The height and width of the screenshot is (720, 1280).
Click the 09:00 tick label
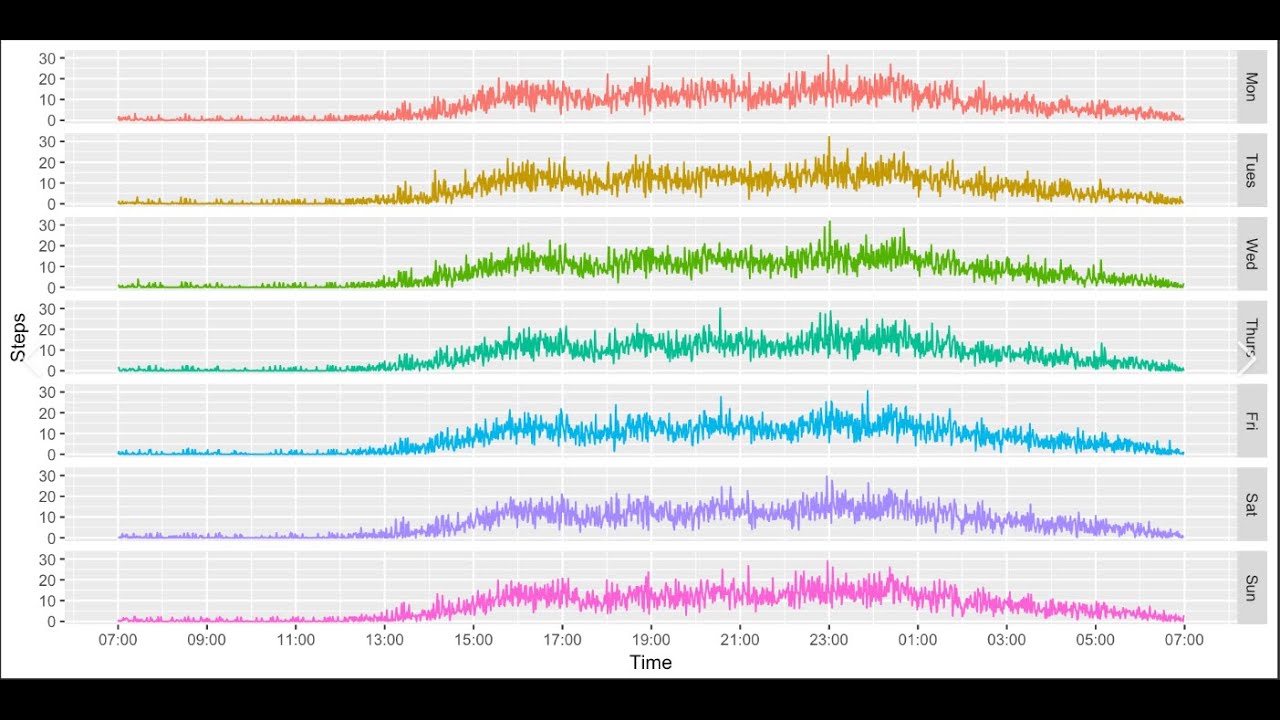pos(207,640)
